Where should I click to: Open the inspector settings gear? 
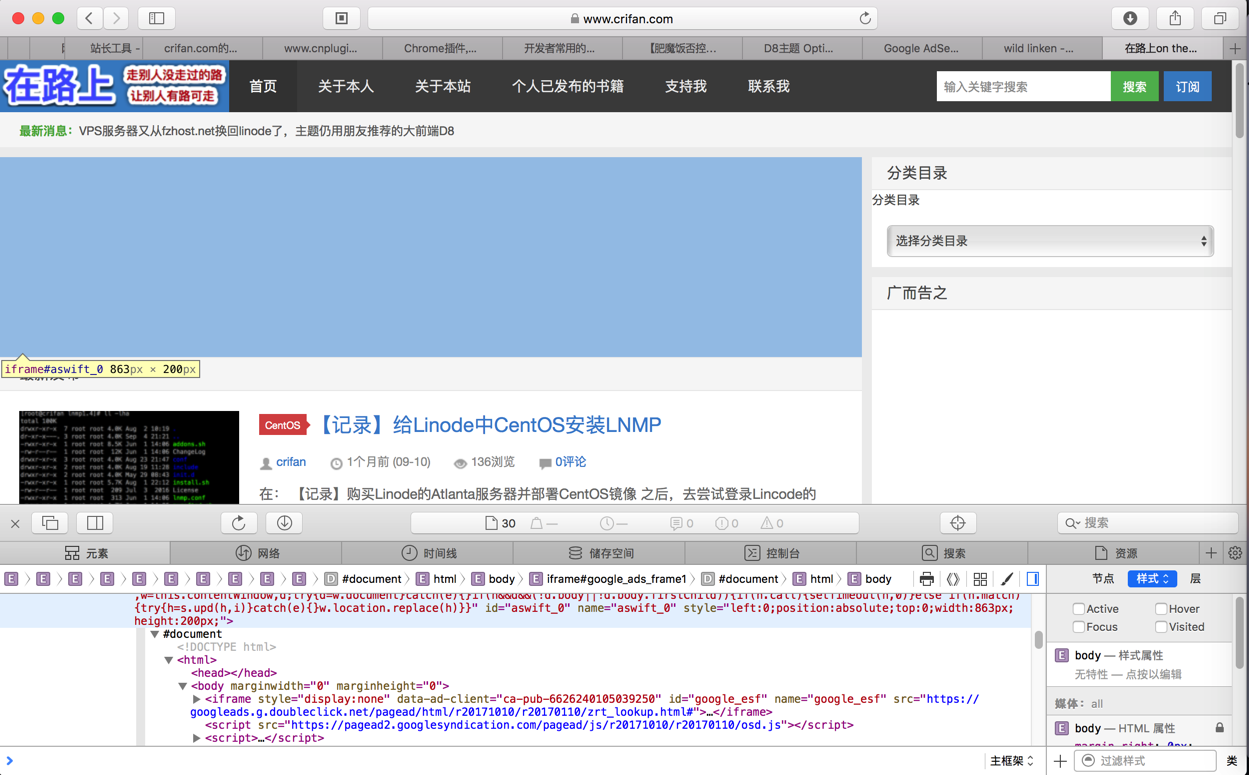coord(1235,553)
